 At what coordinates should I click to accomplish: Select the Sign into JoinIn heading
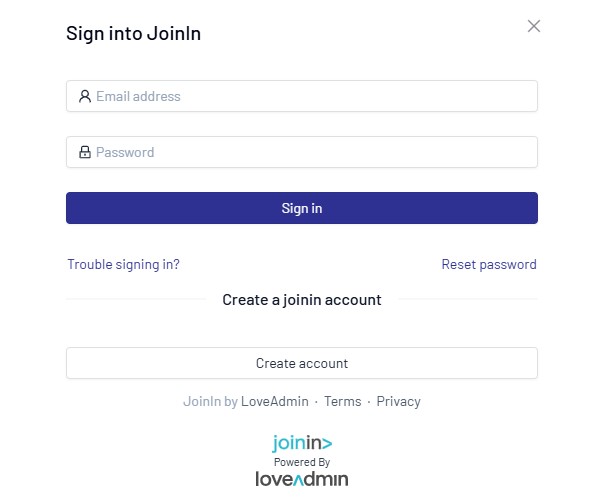click(x=133, y=33)
